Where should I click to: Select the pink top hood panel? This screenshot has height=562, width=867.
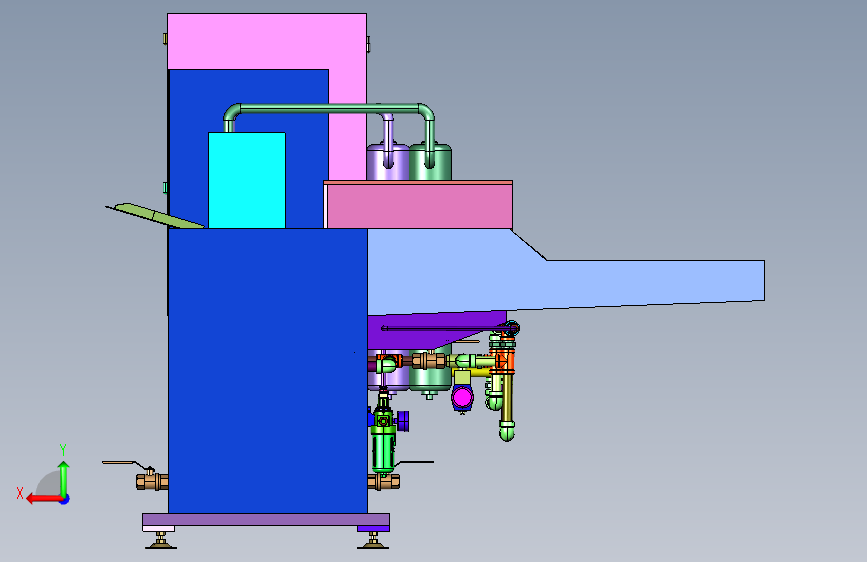point(267,41)
